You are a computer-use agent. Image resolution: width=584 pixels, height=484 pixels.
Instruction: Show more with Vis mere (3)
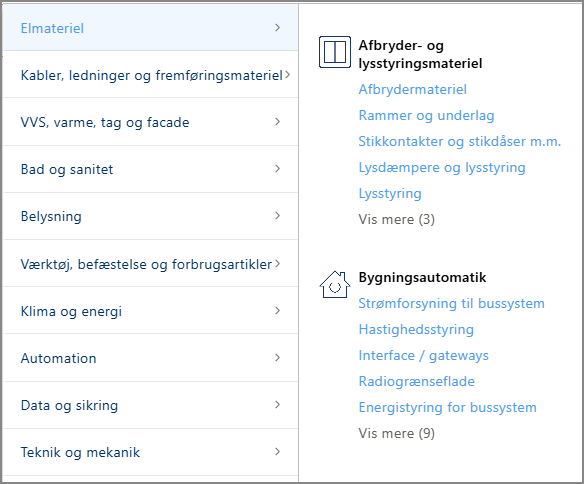pos(396,219)
